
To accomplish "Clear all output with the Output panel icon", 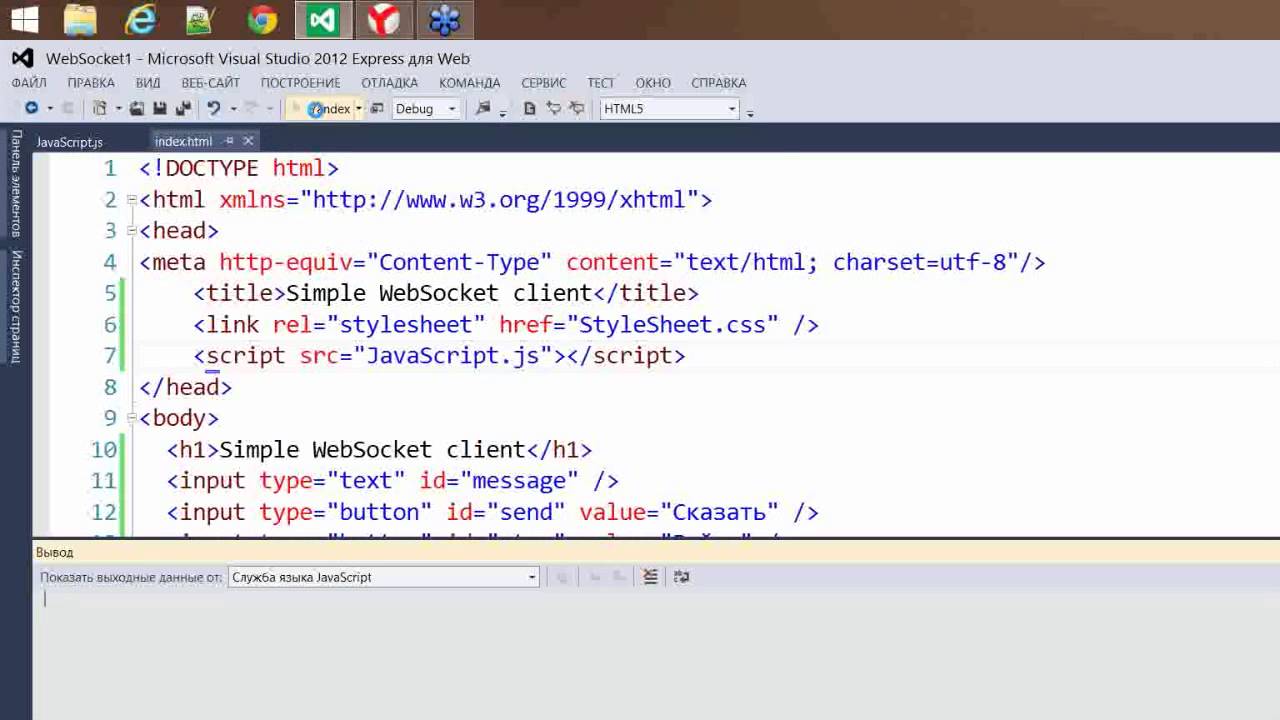I will tap(650, 577).
